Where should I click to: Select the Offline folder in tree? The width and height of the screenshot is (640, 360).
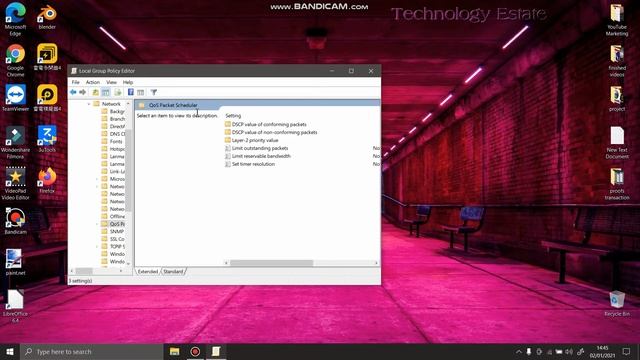point(113,216)
